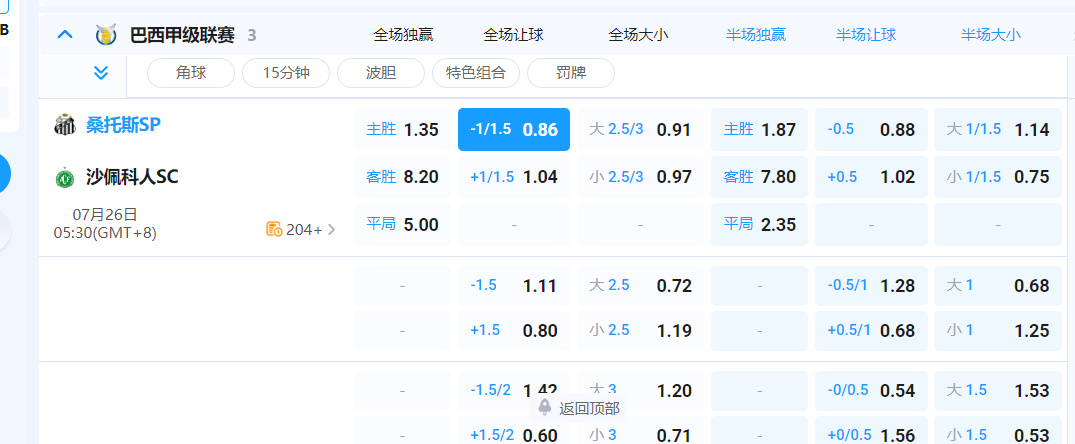This screenshot has width=1075, height=444.
Task: Pick half-time -0.5 handicap odds 0.88
Action: [871, 130]
